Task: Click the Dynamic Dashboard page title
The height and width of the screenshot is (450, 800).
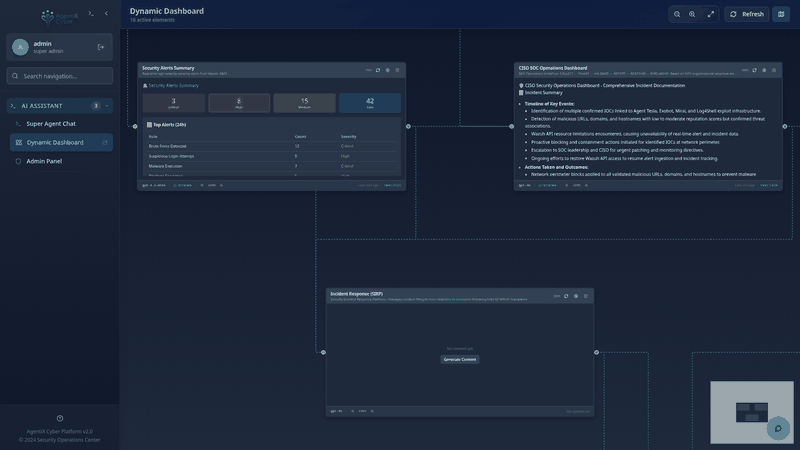Action: click(x=166, y=11)
